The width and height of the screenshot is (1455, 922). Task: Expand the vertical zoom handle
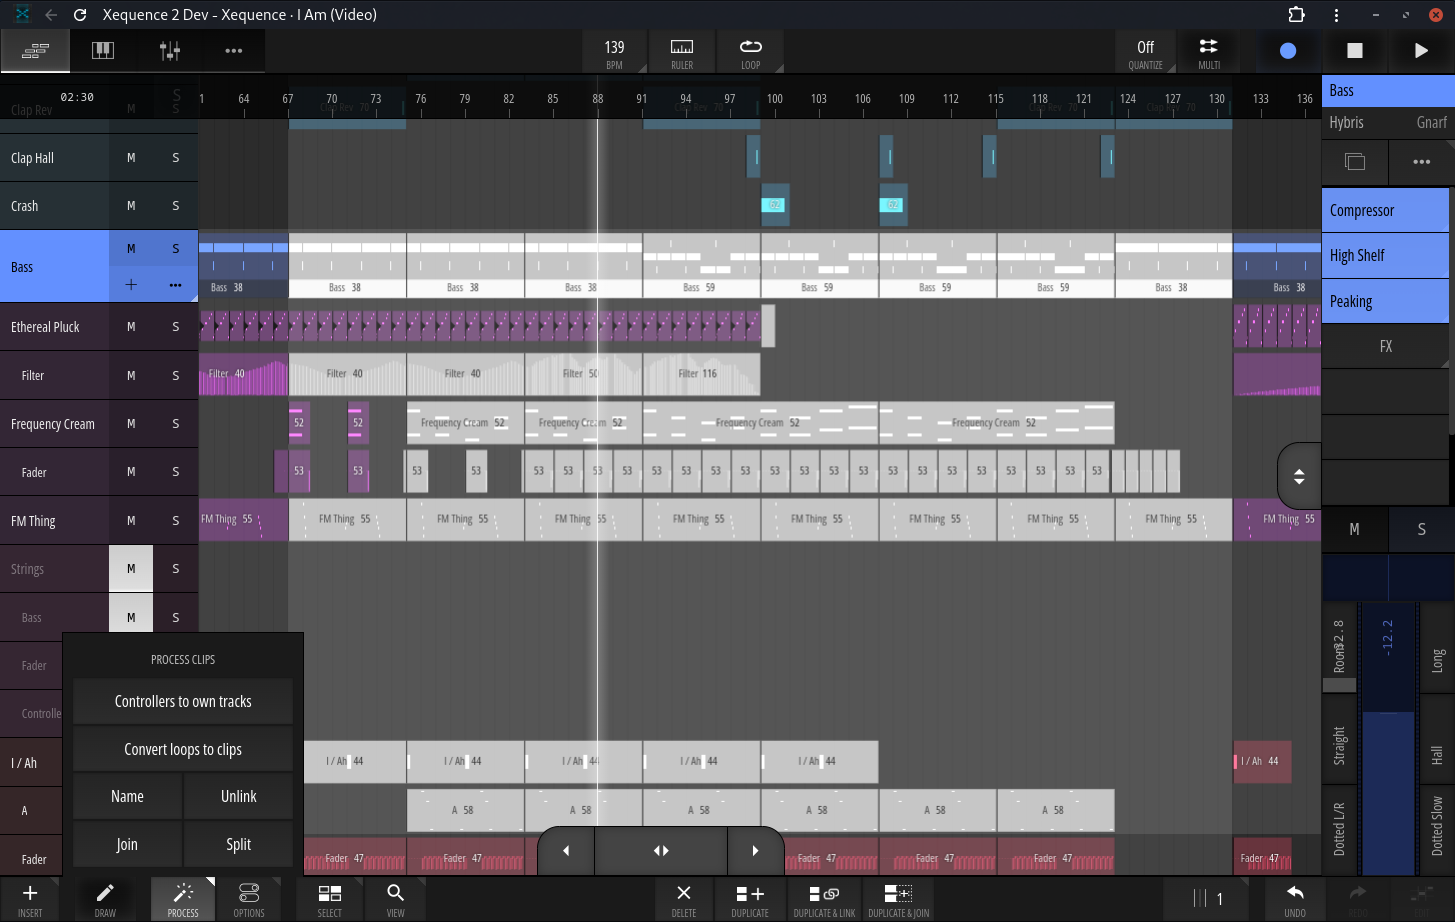pos(1299,476)
